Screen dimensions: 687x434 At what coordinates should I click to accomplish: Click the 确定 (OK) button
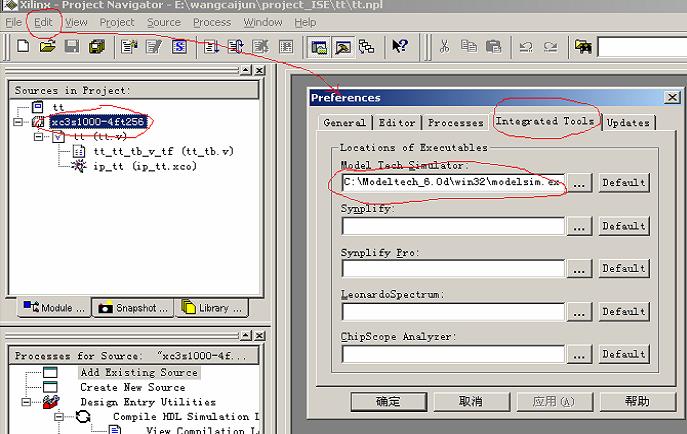pos(389,402)
